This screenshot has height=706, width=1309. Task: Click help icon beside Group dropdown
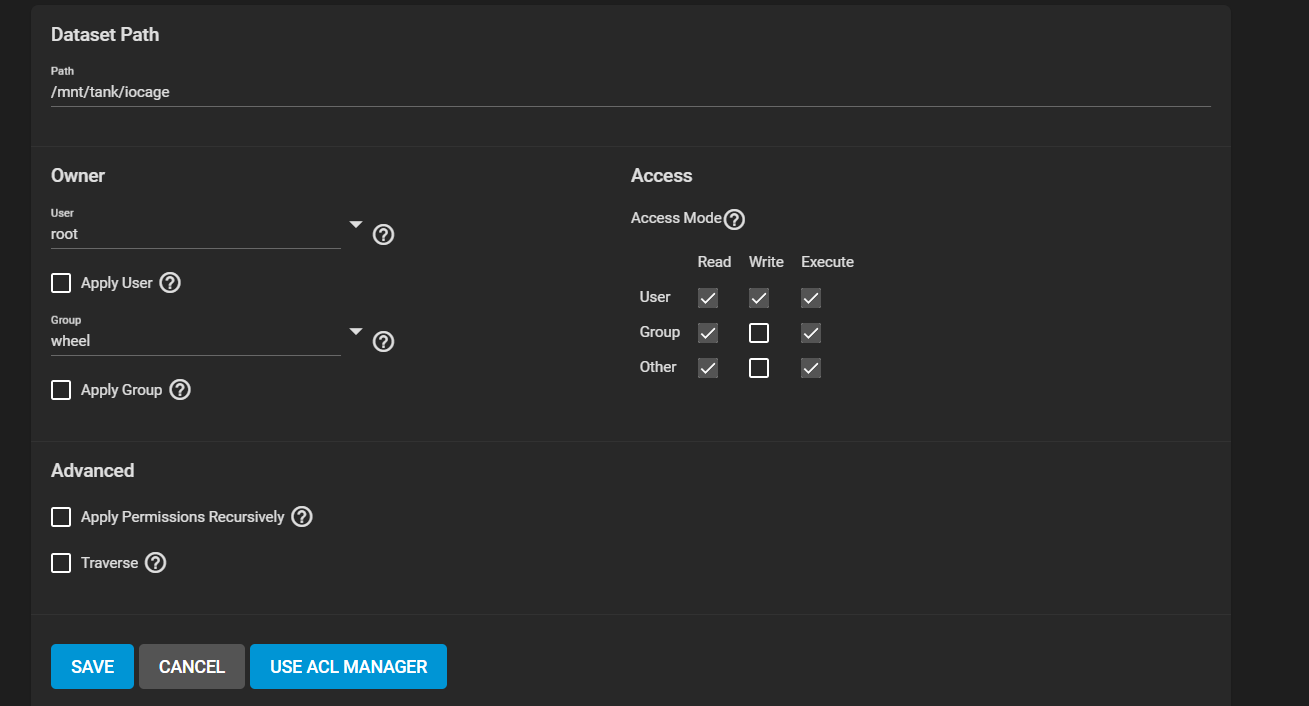tap(383, 342)
